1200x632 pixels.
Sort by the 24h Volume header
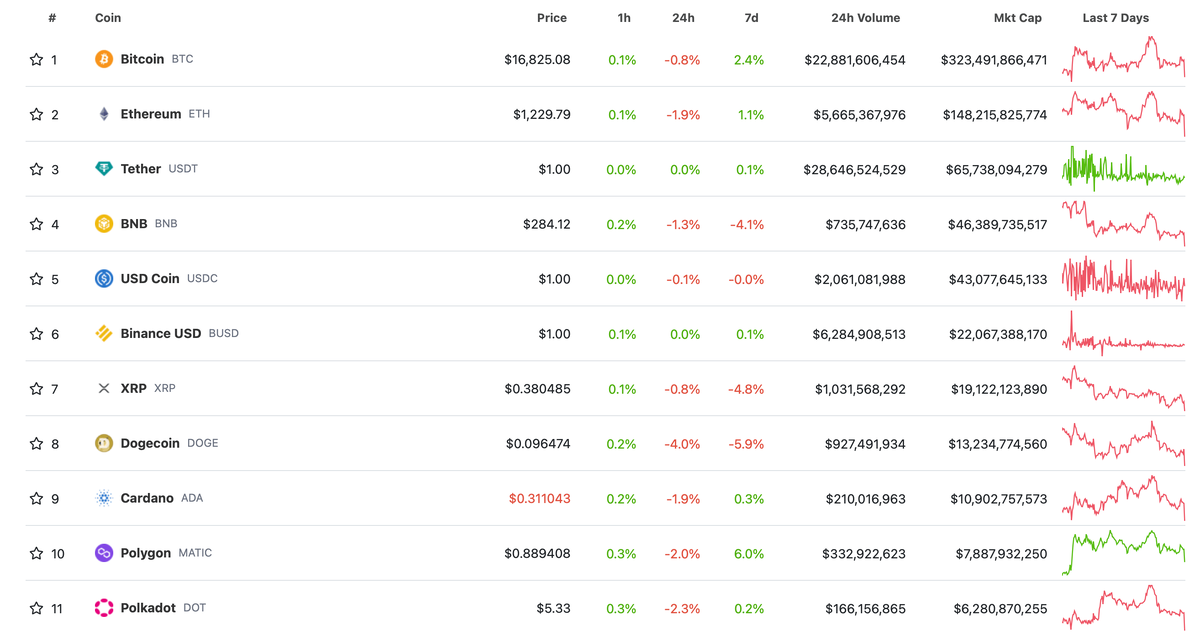[x=865, y=18]
